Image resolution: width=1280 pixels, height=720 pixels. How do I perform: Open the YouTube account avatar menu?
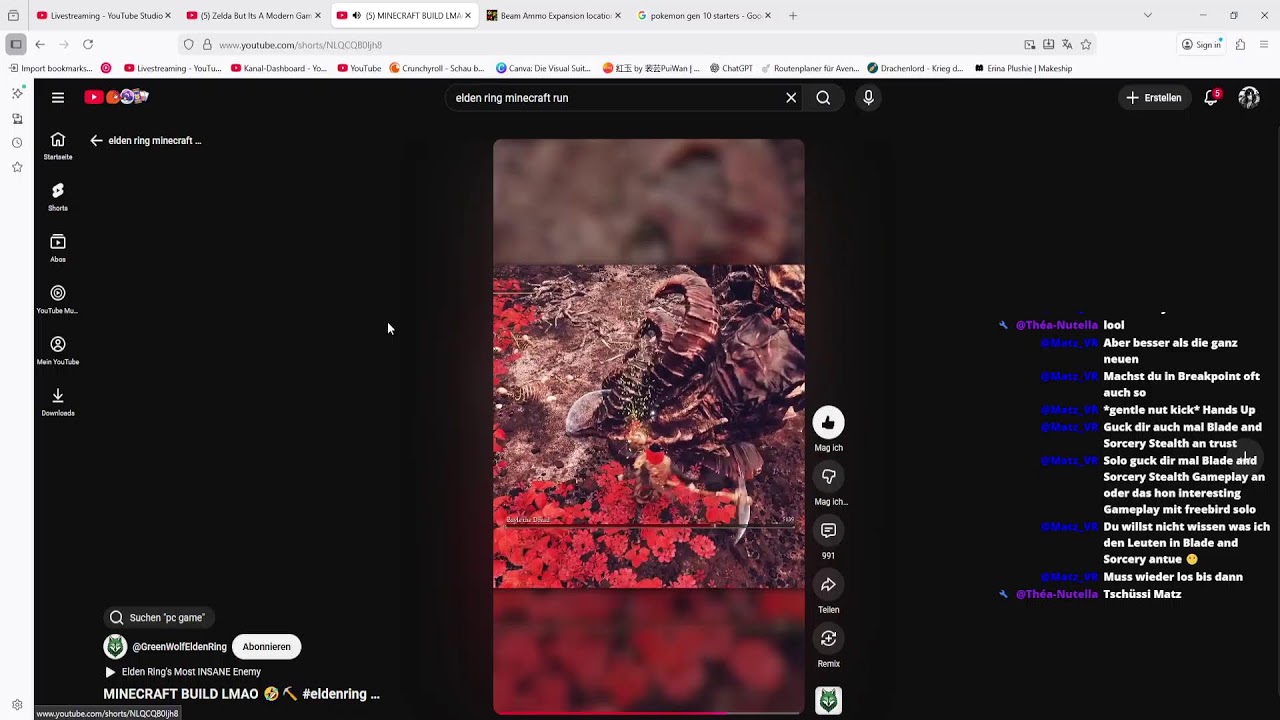[x=1248, y=97]
